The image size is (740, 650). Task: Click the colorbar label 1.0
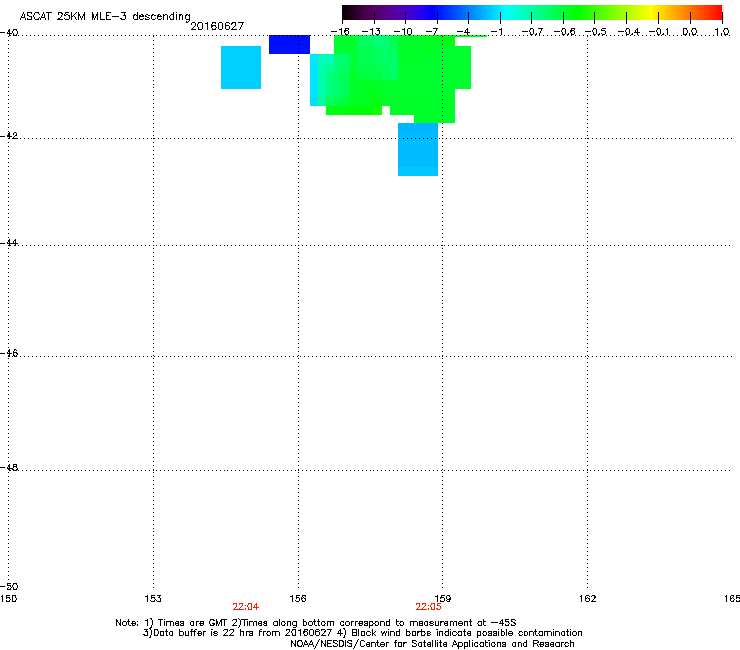[x=722, y=32]
